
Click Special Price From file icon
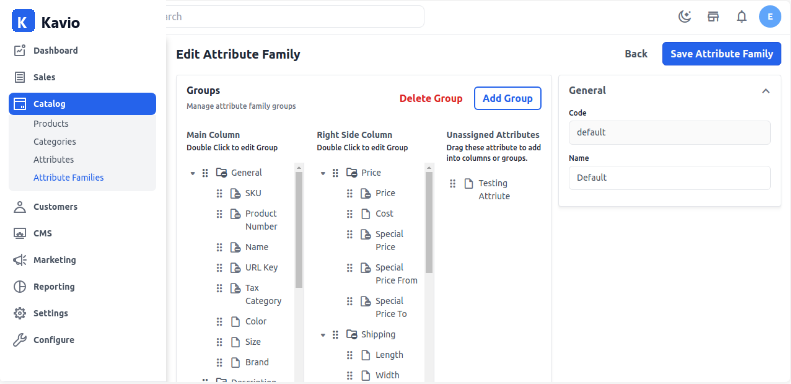365,268
